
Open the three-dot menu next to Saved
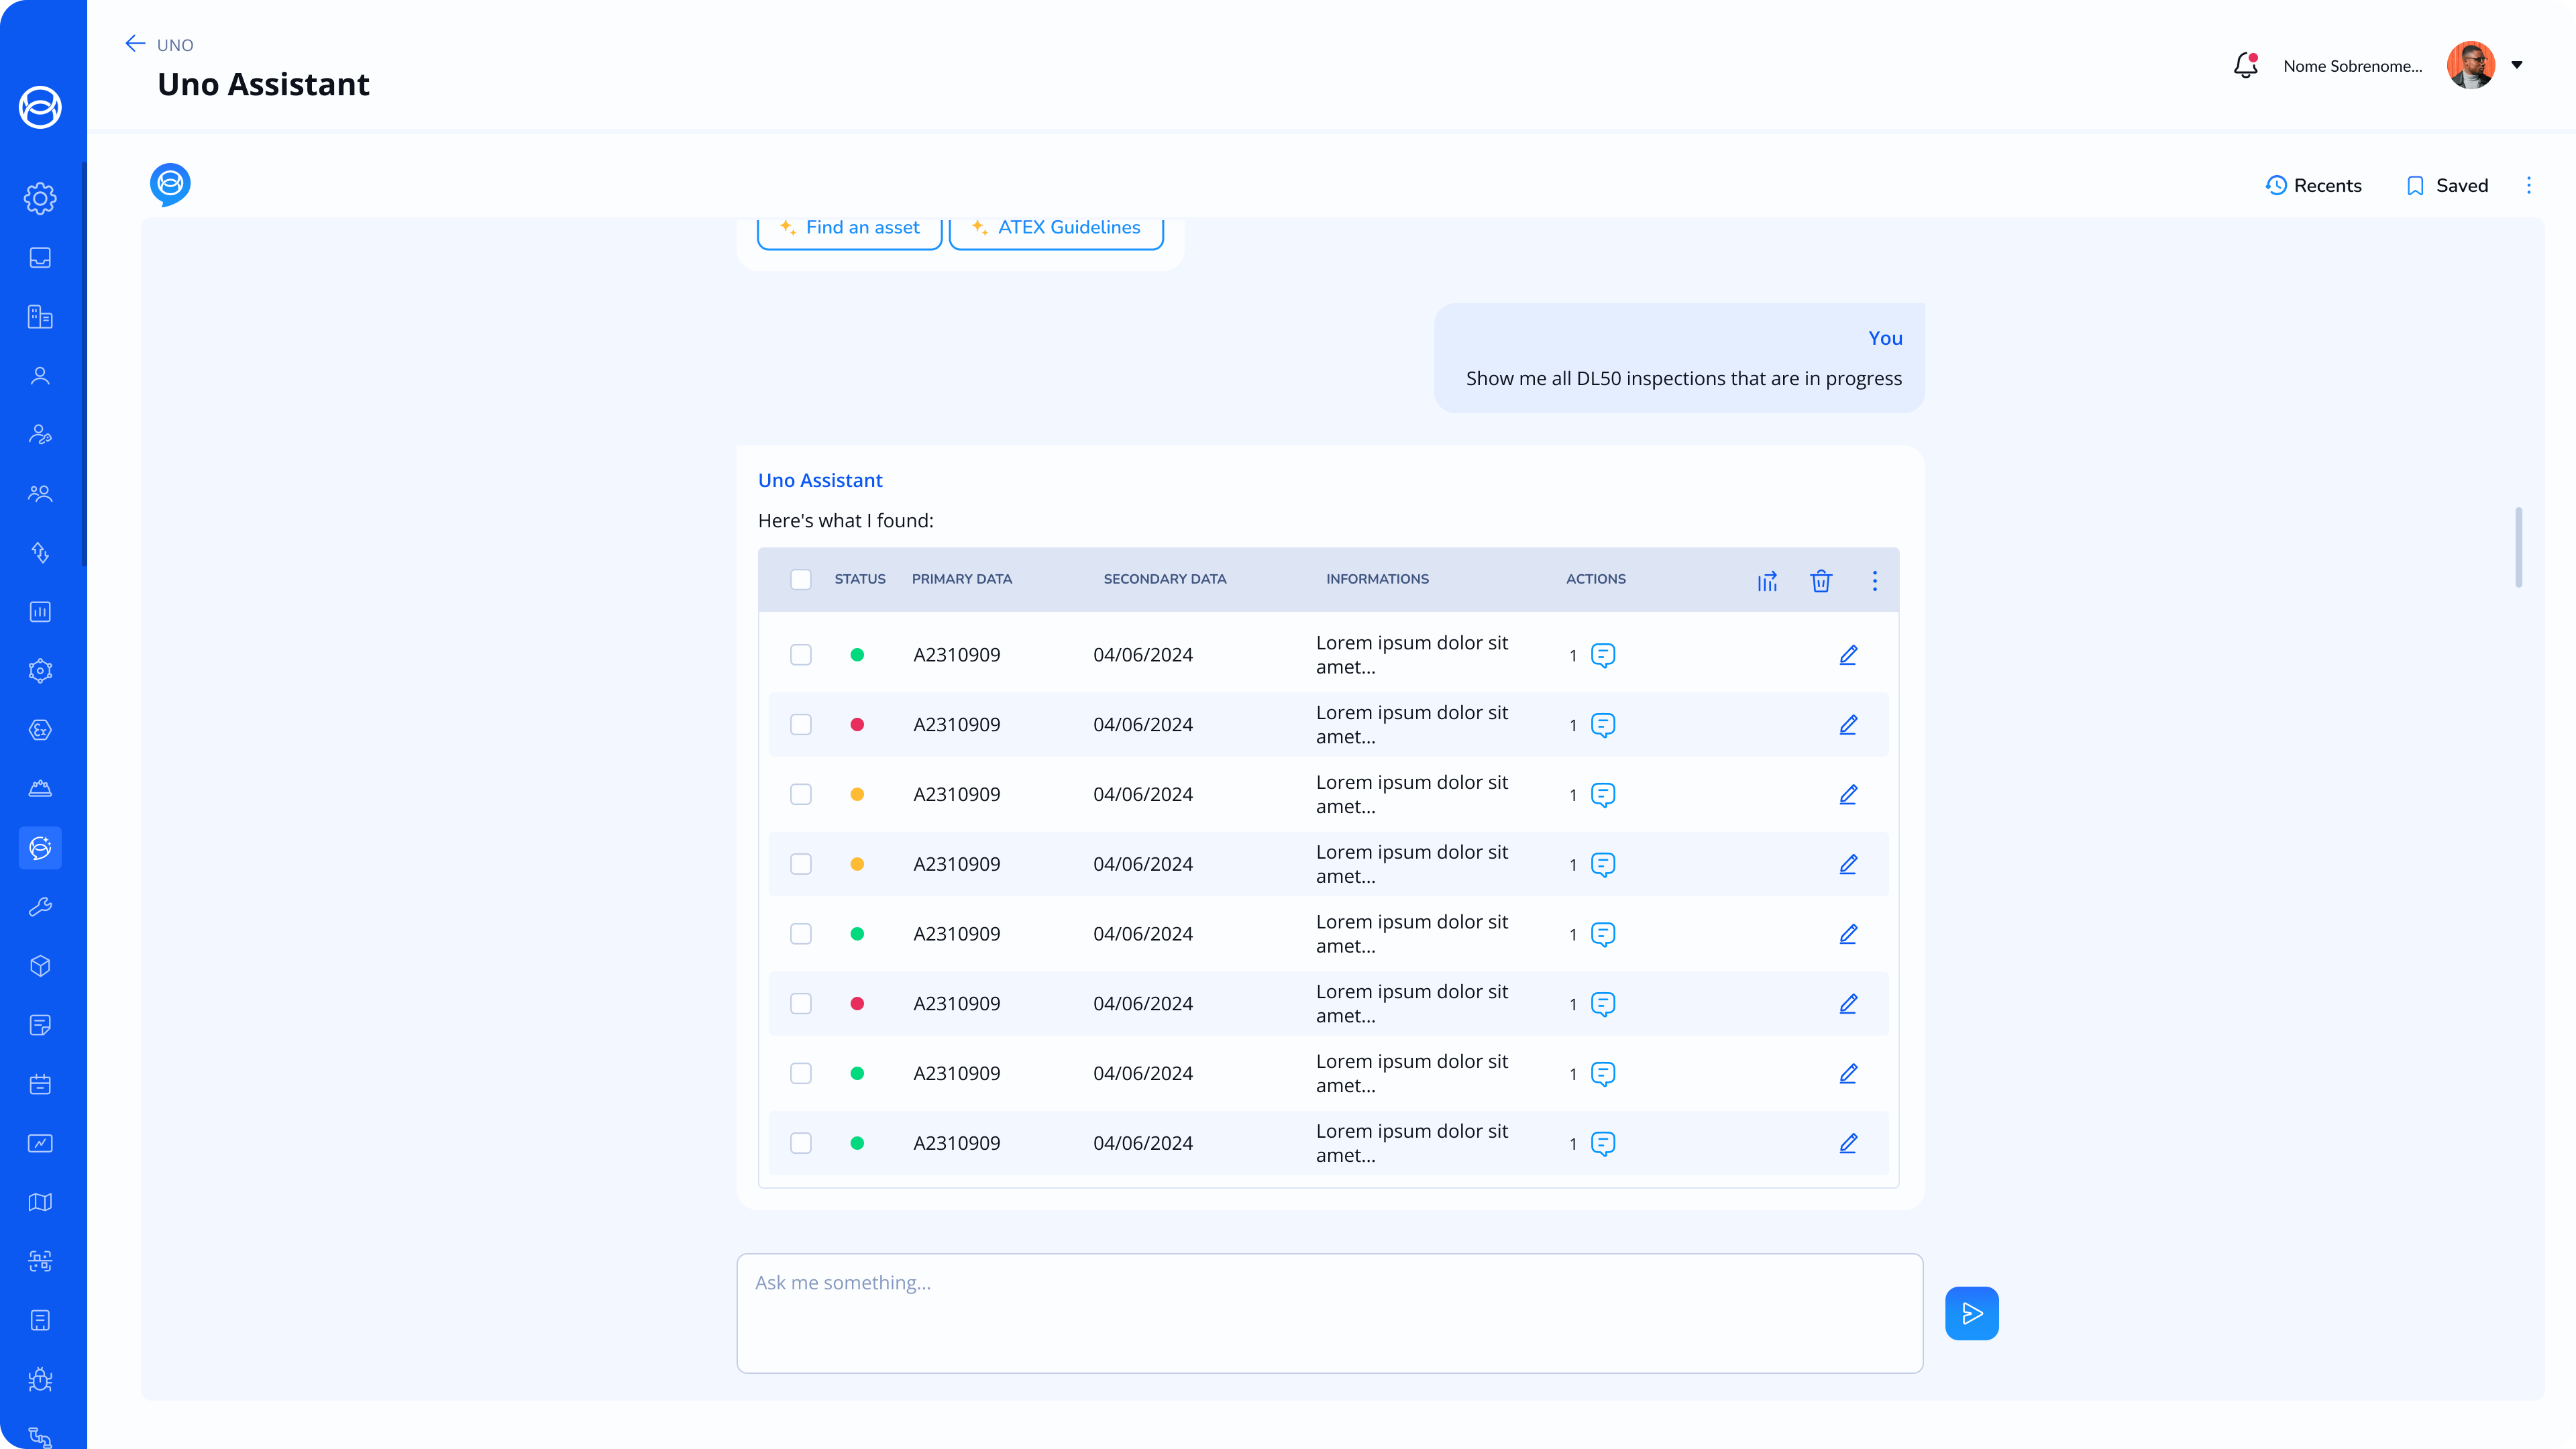tap(2529, 185)
